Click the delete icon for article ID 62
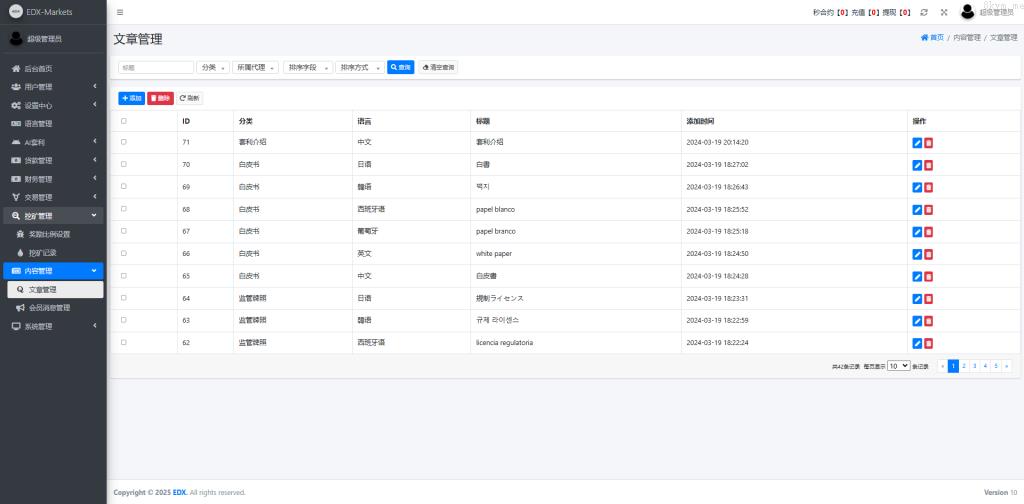This screenshot has height=504, width=1024. [928, 343]
